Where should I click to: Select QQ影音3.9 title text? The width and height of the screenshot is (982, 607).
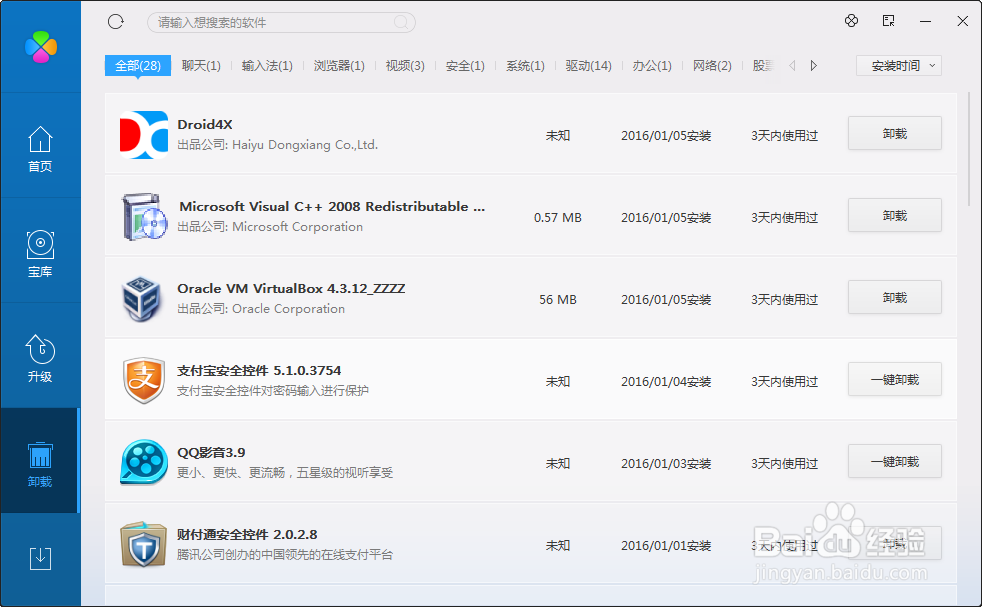(x=211, y=452)
